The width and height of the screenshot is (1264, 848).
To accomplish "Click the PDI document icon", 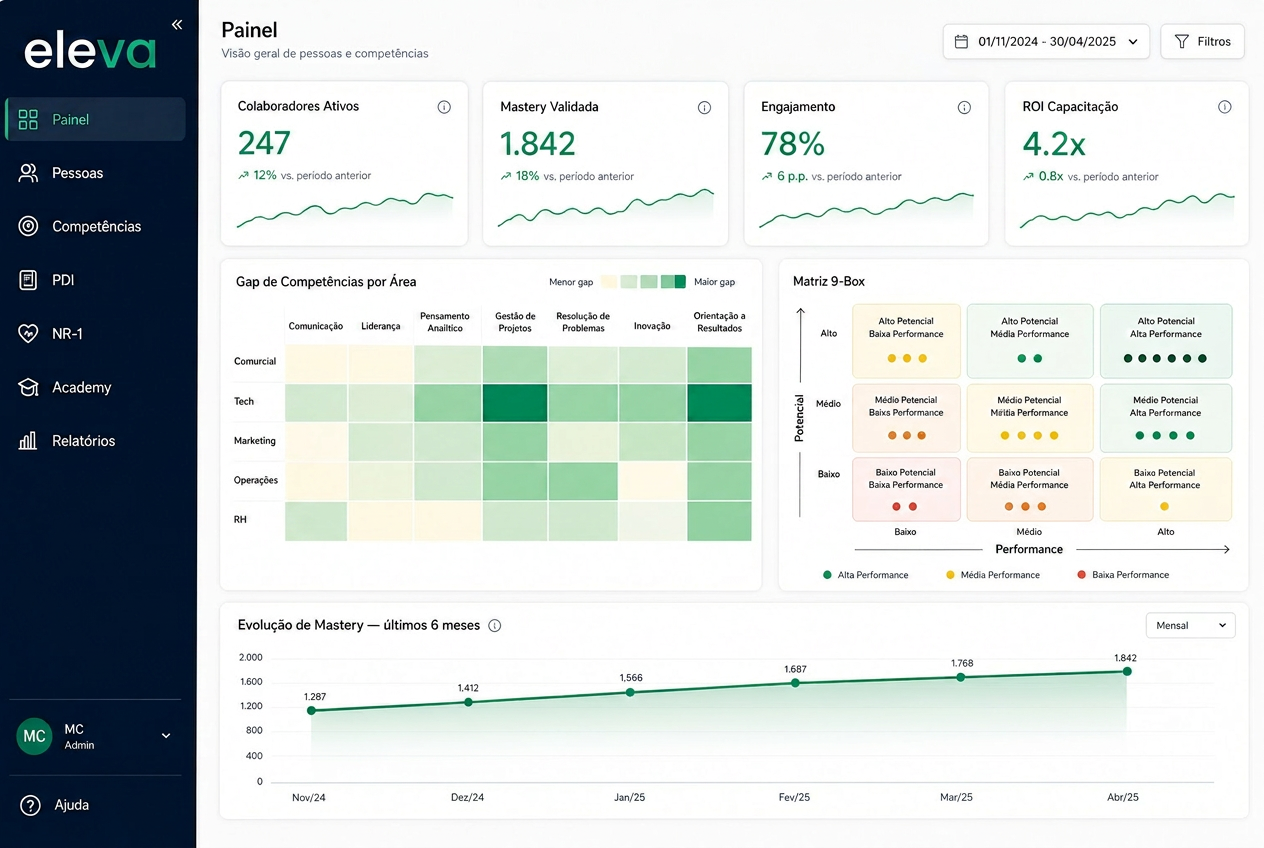I will [28, 280].
